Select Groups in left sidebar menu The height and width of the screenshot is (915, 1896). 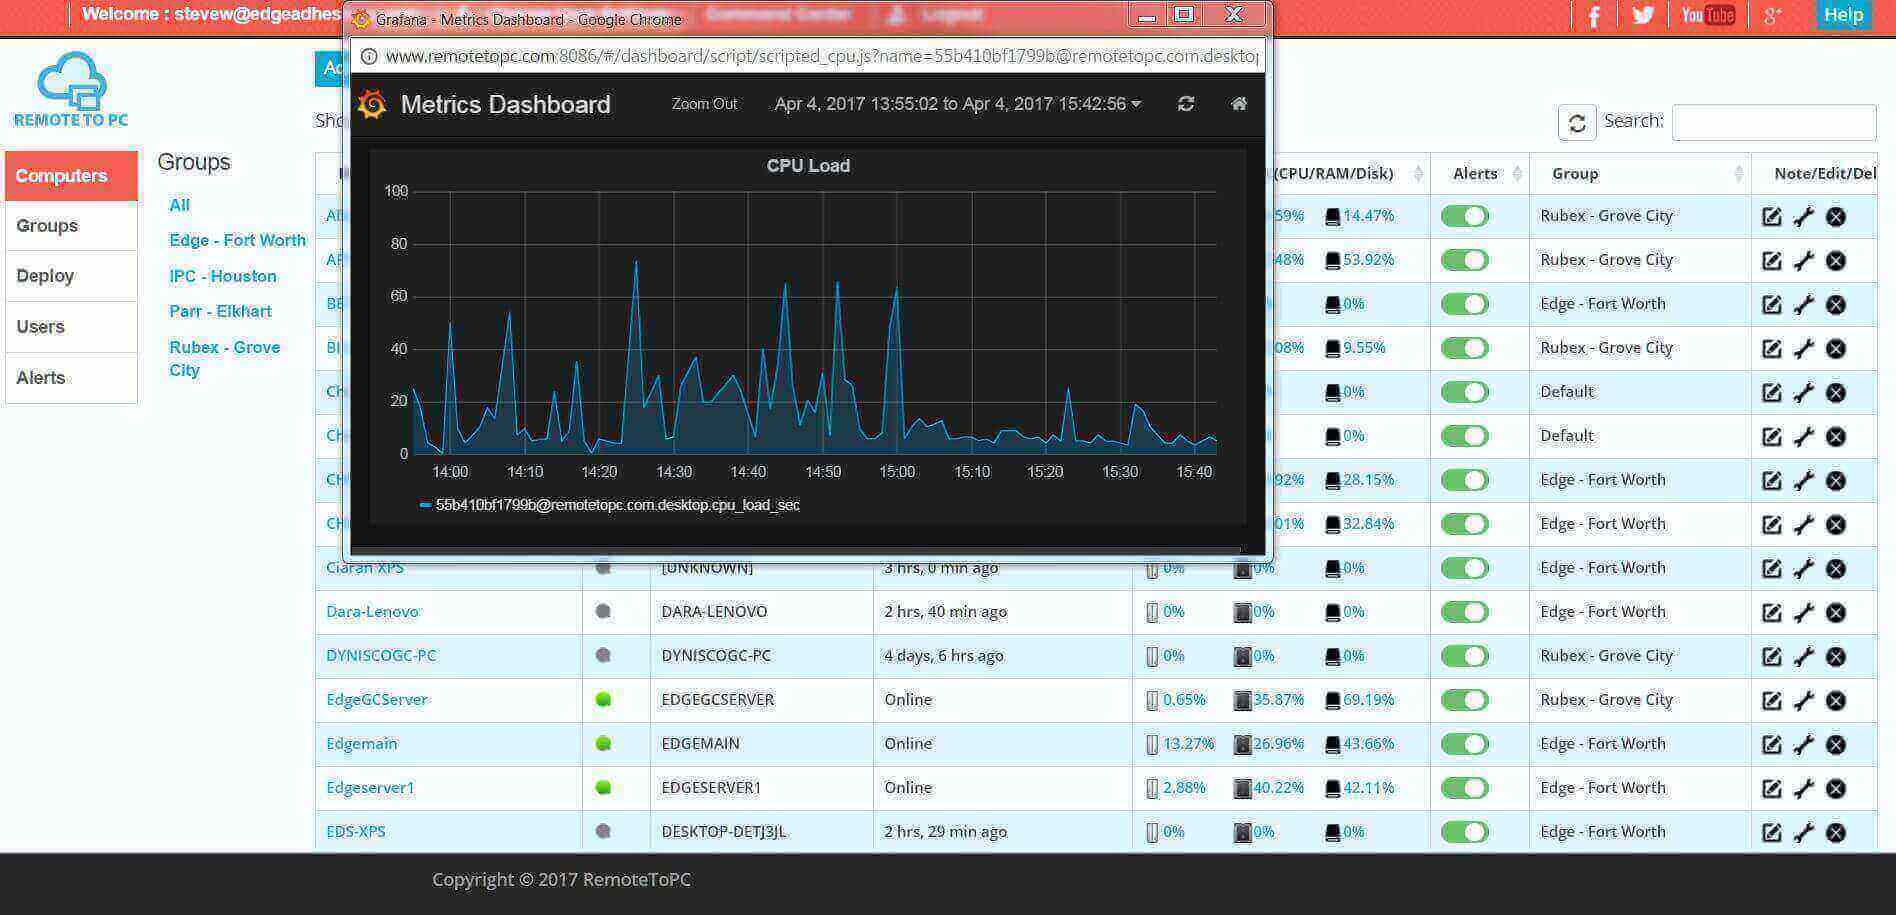coord(71,226)
